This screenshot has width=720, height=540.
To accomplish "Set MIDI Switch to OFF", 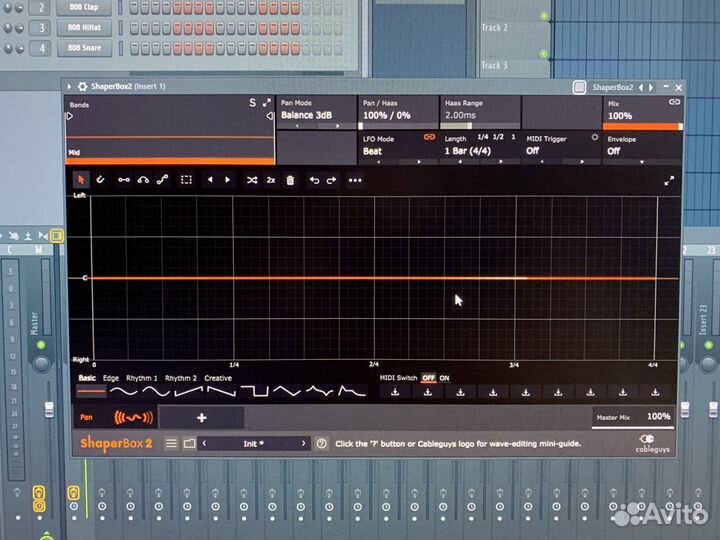I will (x=428, y=378).
